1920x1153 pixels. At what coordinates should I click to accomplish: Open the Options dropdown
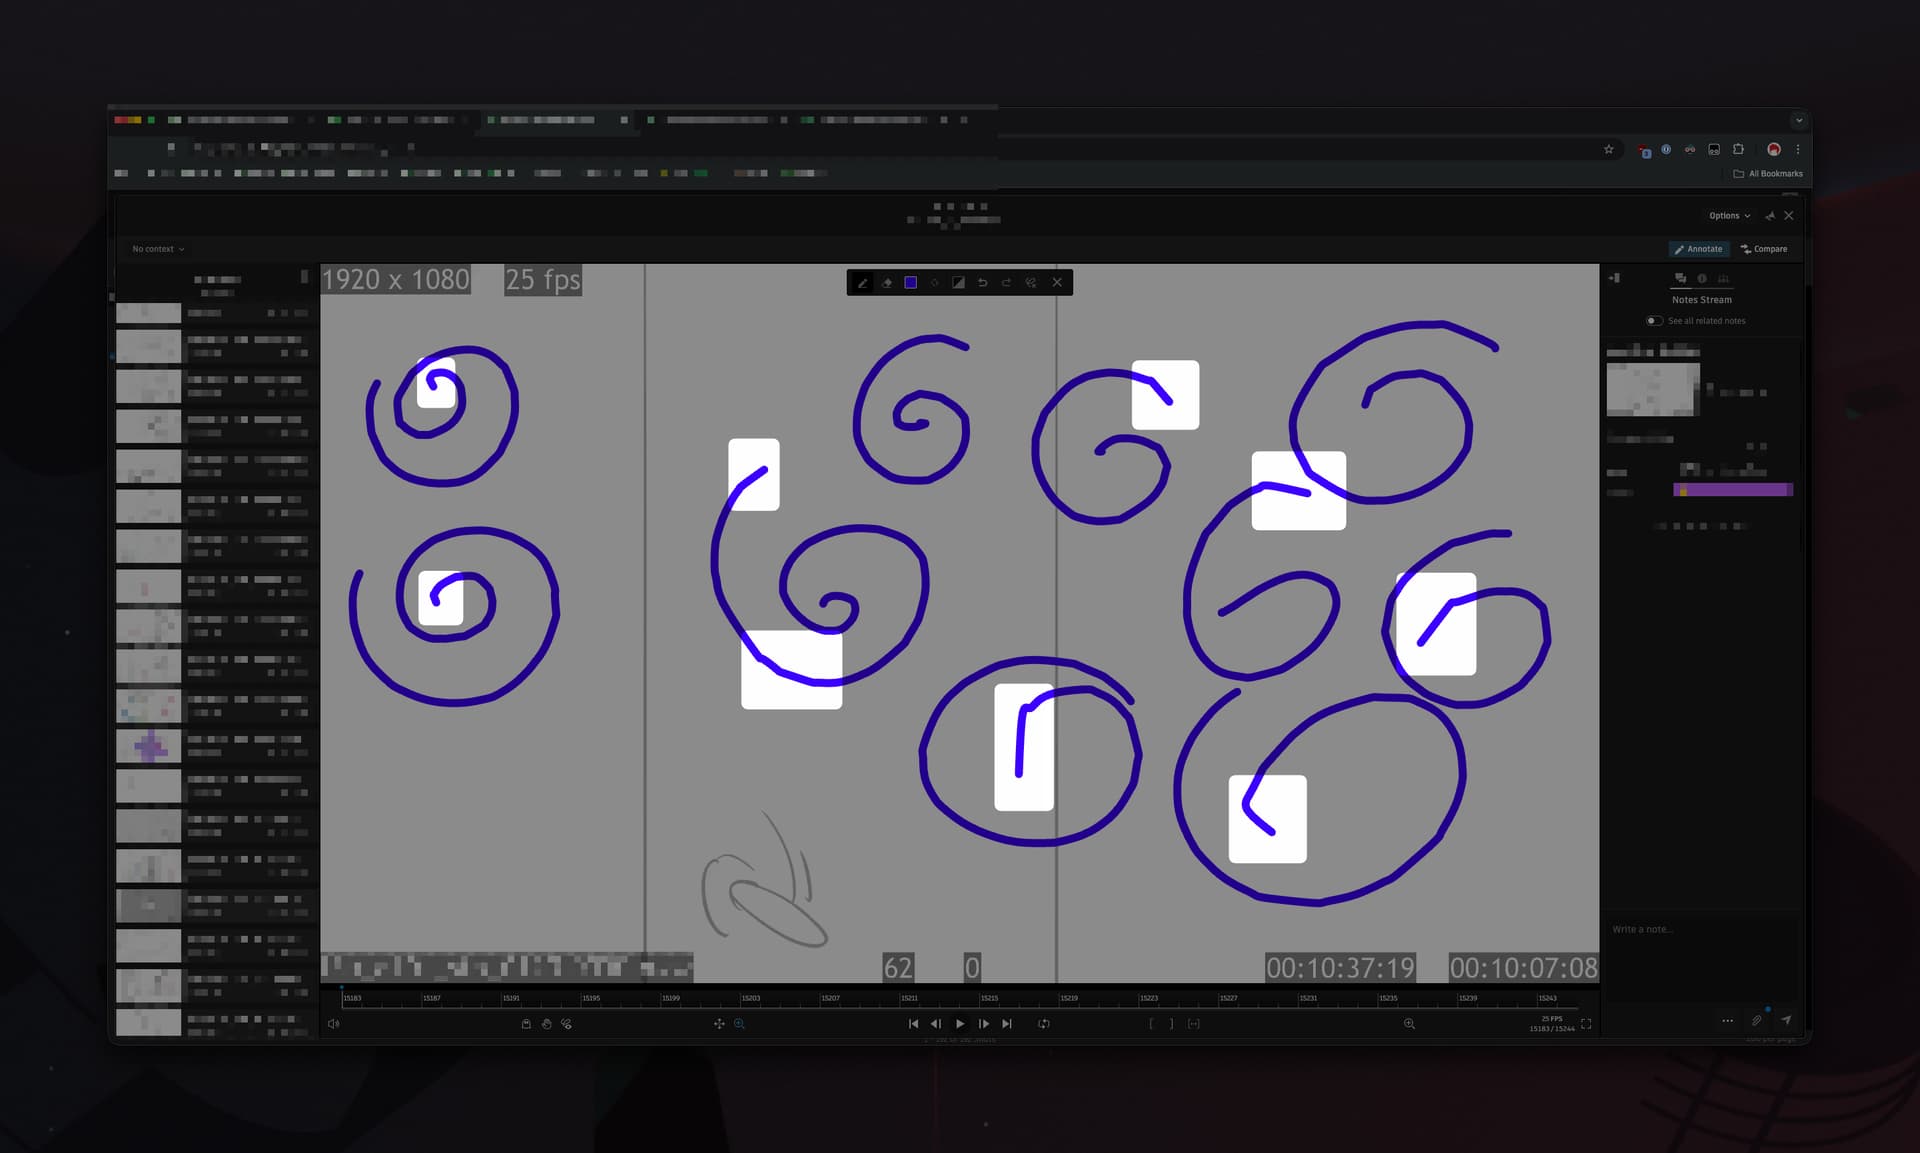tap(1729, 216)
